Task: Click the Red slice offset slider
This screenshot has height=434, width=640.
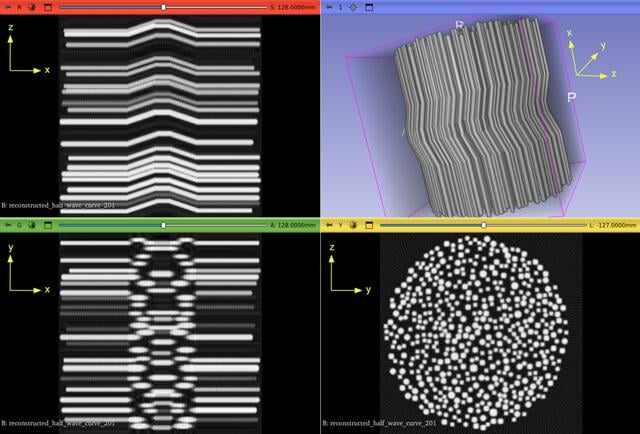Action: 163,7
